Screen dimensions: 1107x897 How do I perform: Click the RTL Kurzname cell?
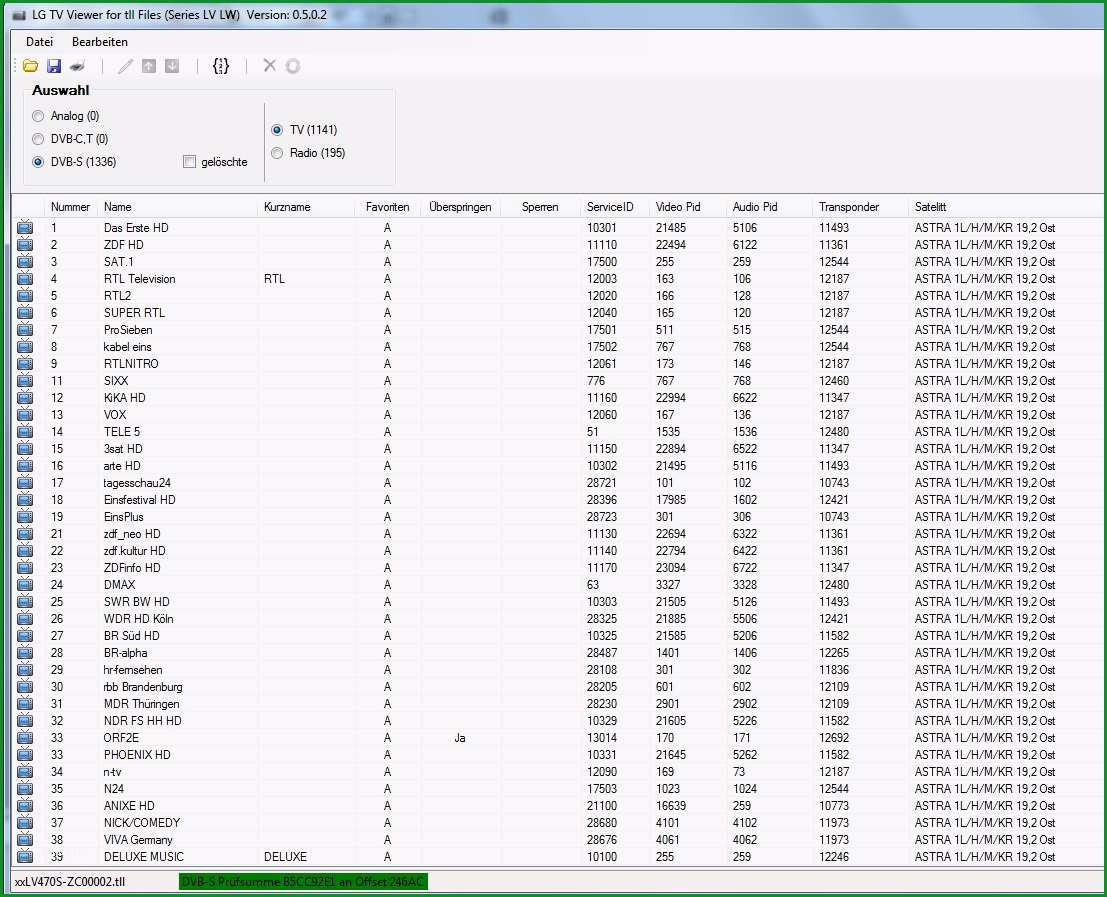coord(275,279)
